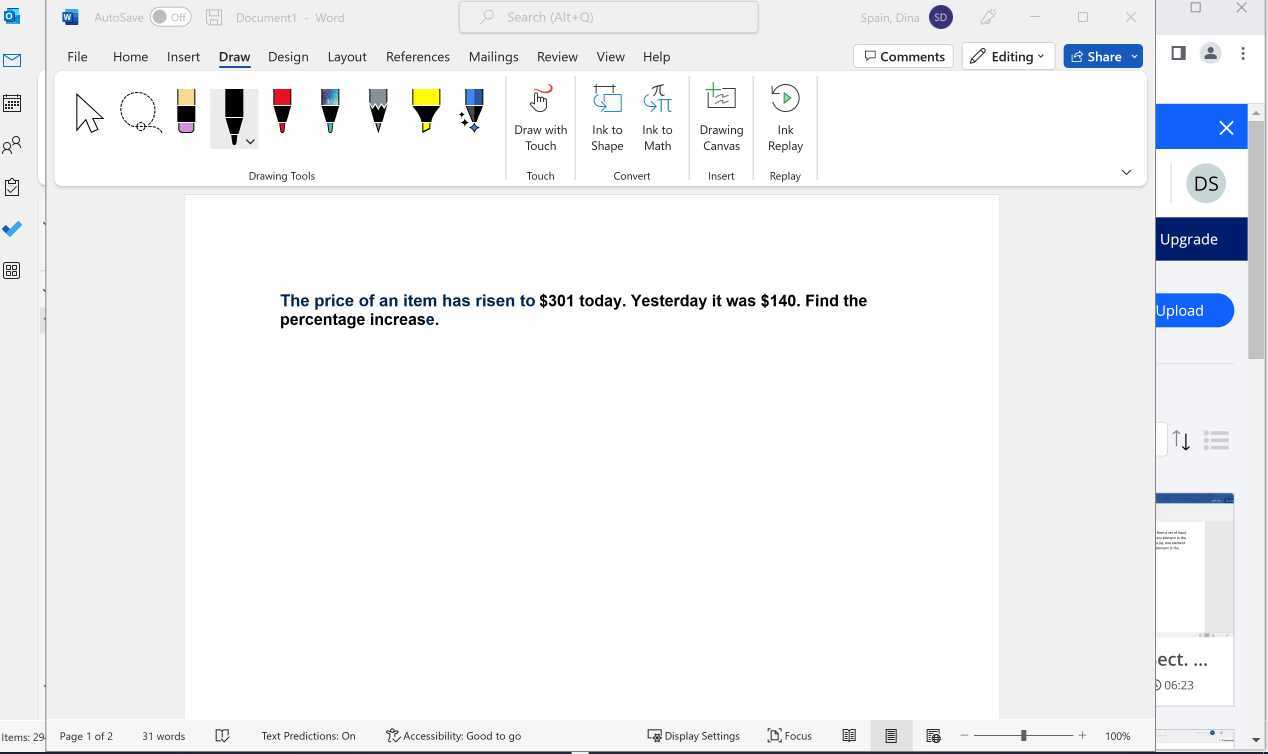1268x754 pixels.
Task: Open the Accessibility checker status
Action: coord(453,736)
